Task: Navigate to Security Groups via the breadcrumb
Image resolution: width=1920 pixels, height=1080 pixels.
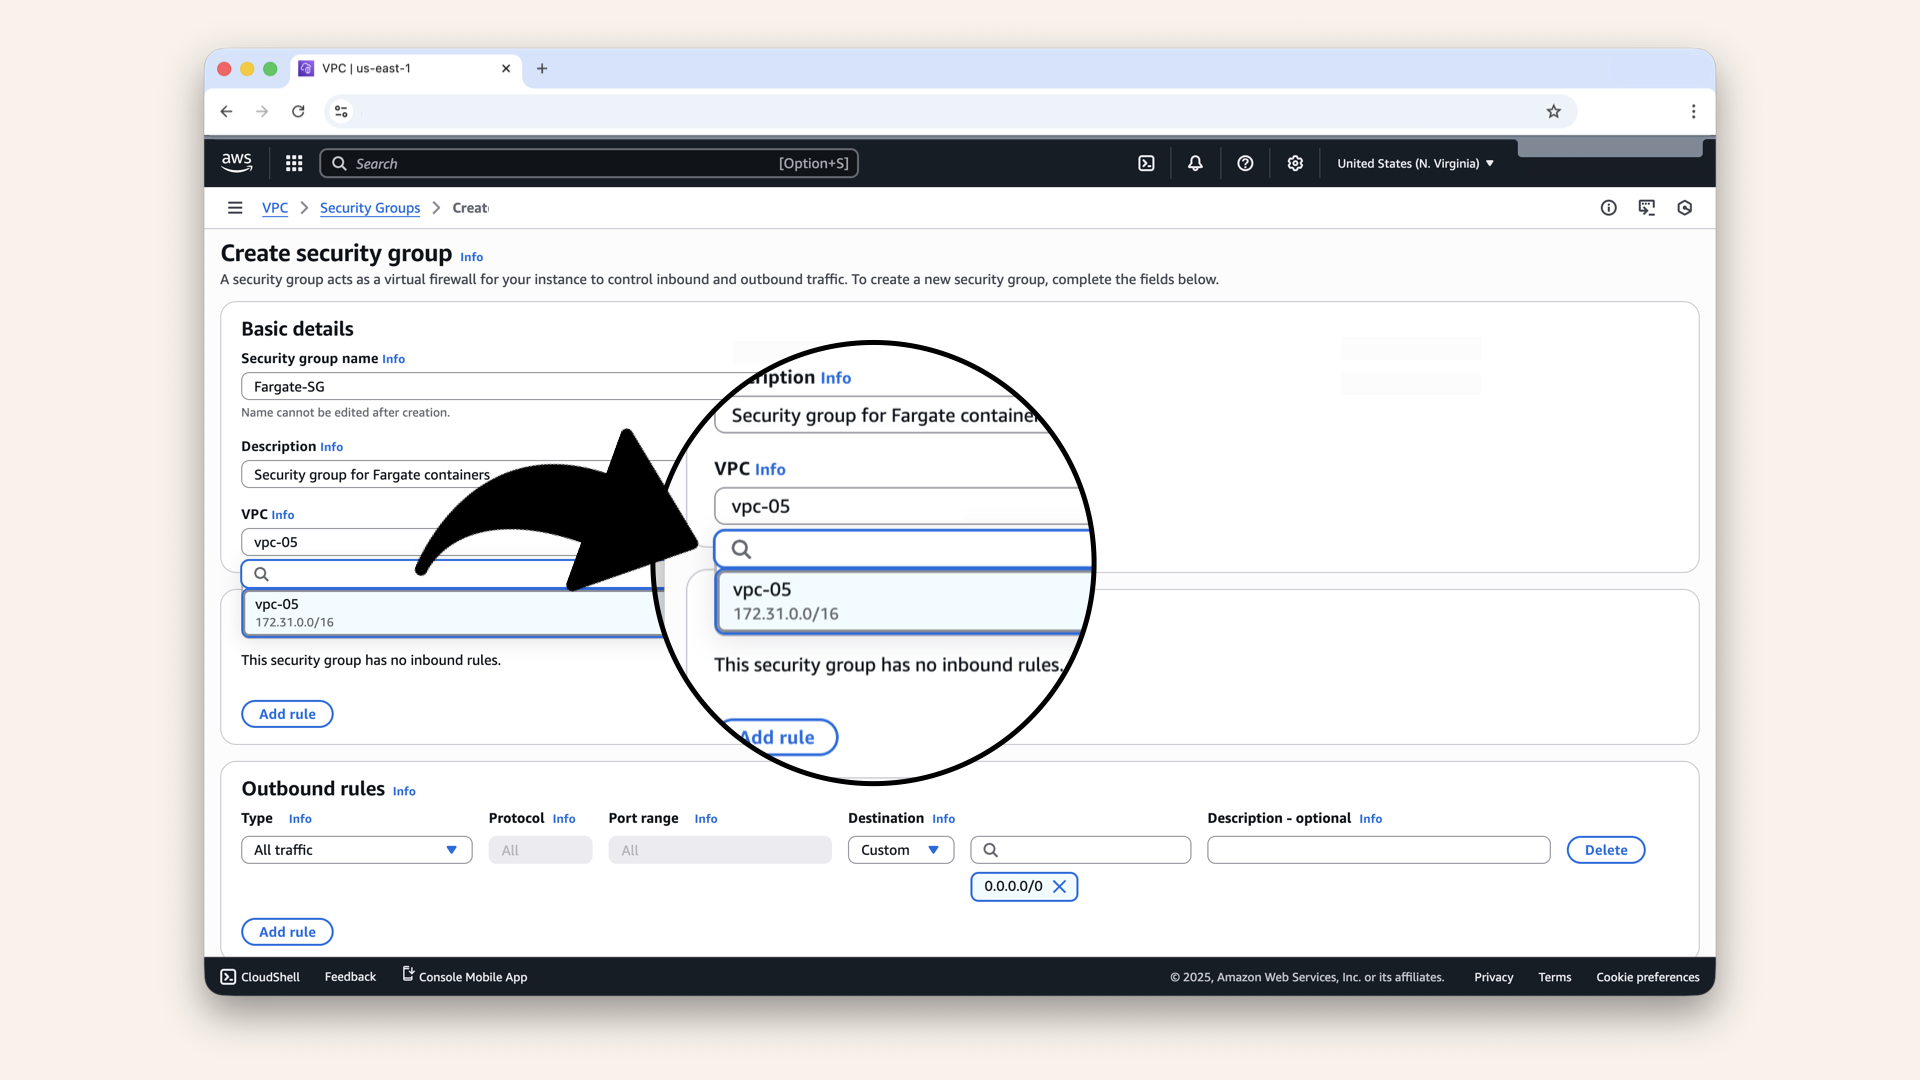Action: 370,208
